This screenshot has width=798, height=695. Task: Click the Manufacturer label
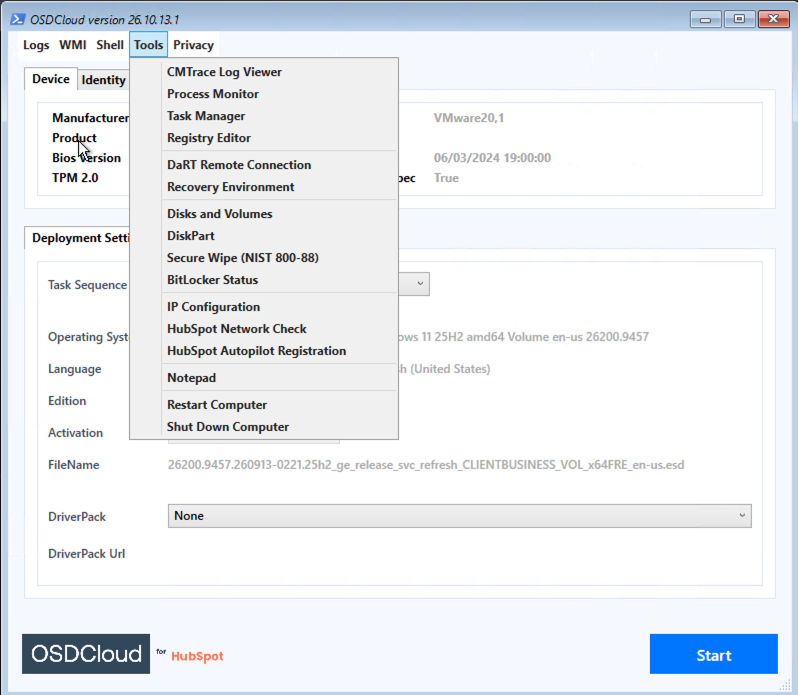[x=91, y=118]
